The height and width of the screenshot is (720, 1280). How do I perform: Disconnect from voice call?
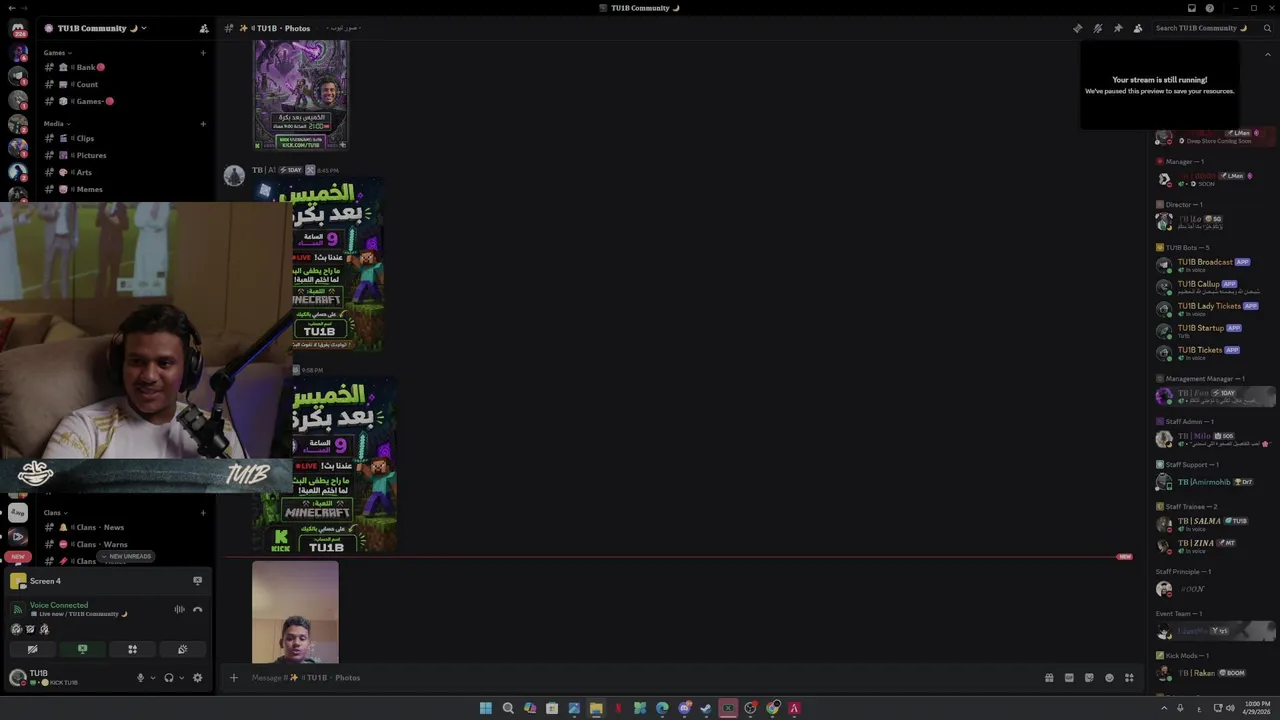point(197,609)
